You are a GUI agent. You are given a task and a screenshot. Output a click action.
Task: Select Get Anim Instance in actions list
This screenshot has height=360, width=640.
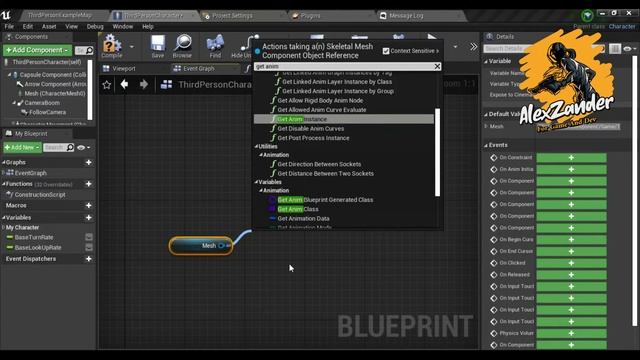tap(344, 119)
